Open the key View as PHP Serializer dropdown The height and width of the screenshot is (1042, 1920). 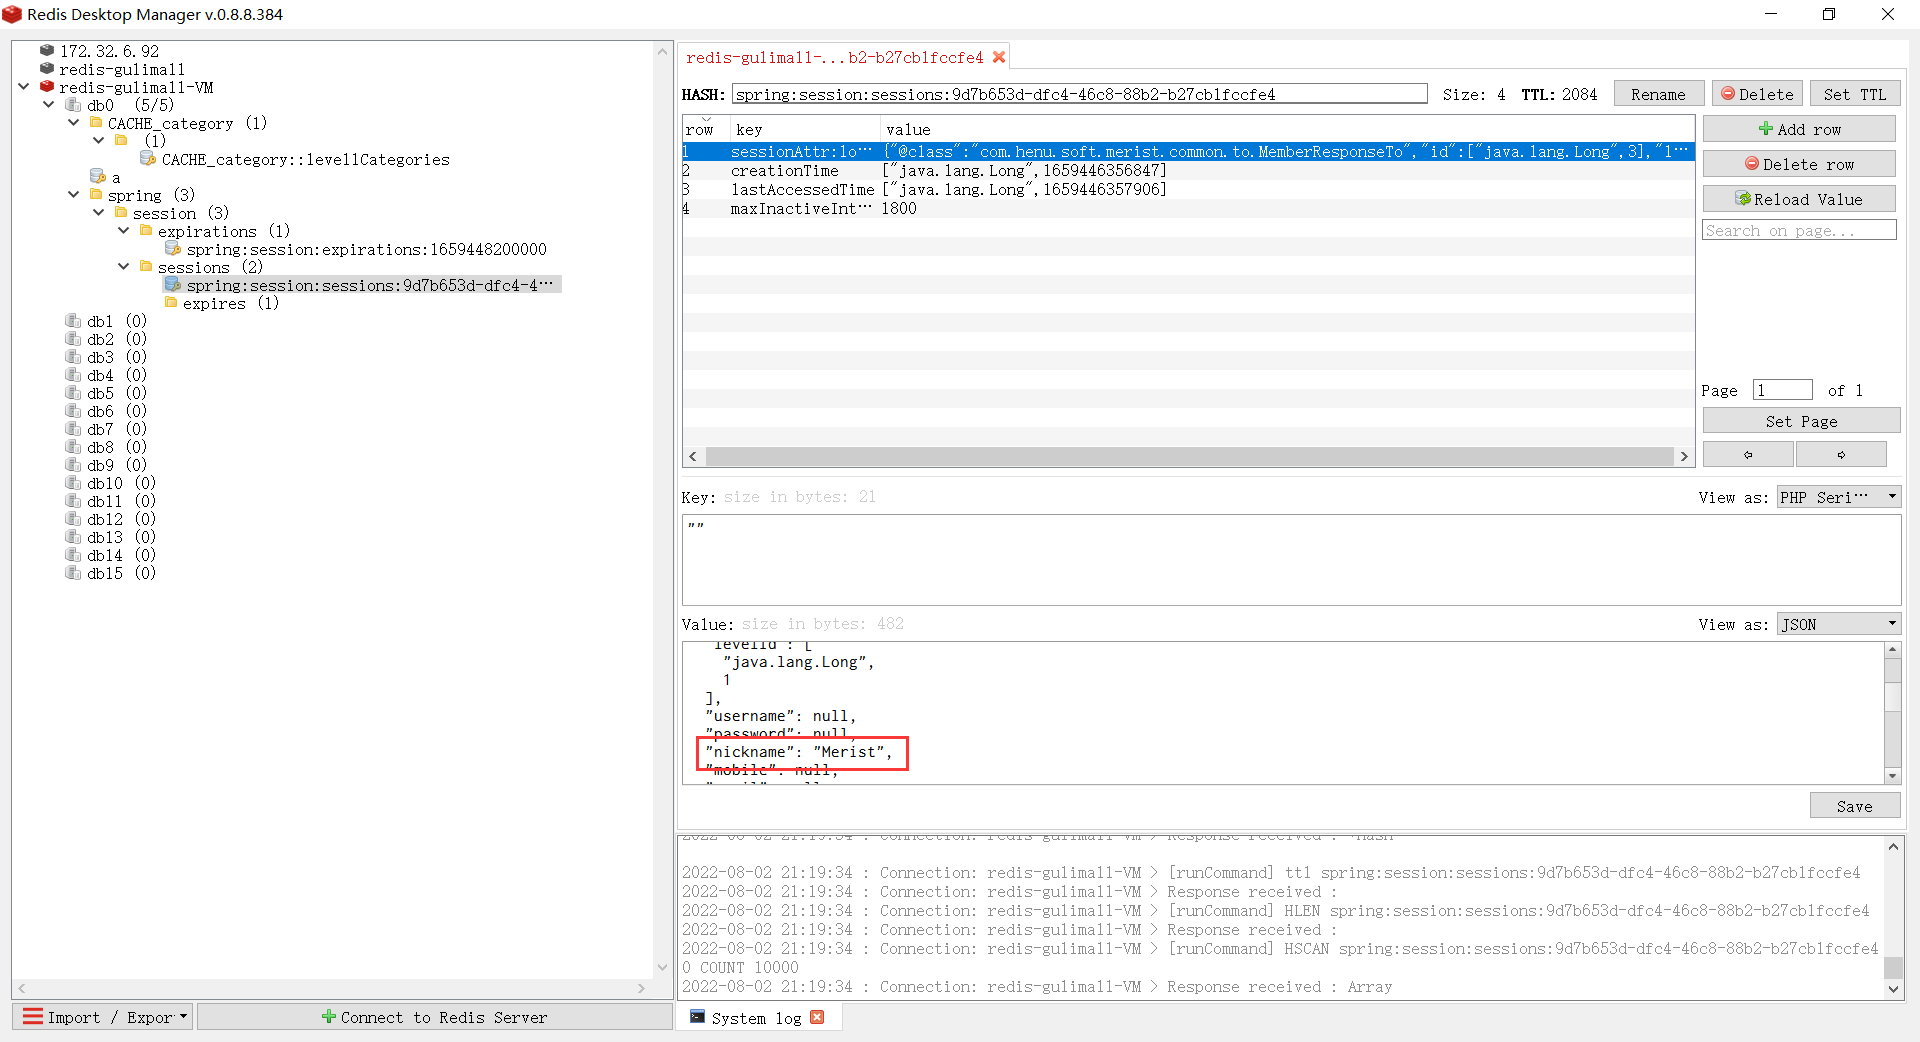coord(1838,497)
